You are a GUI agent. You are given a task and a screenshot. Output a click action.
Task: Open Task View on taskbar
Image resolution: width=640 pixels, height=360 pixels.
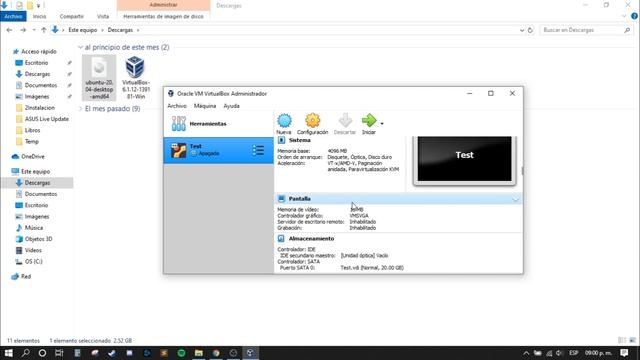pos(59,353)
